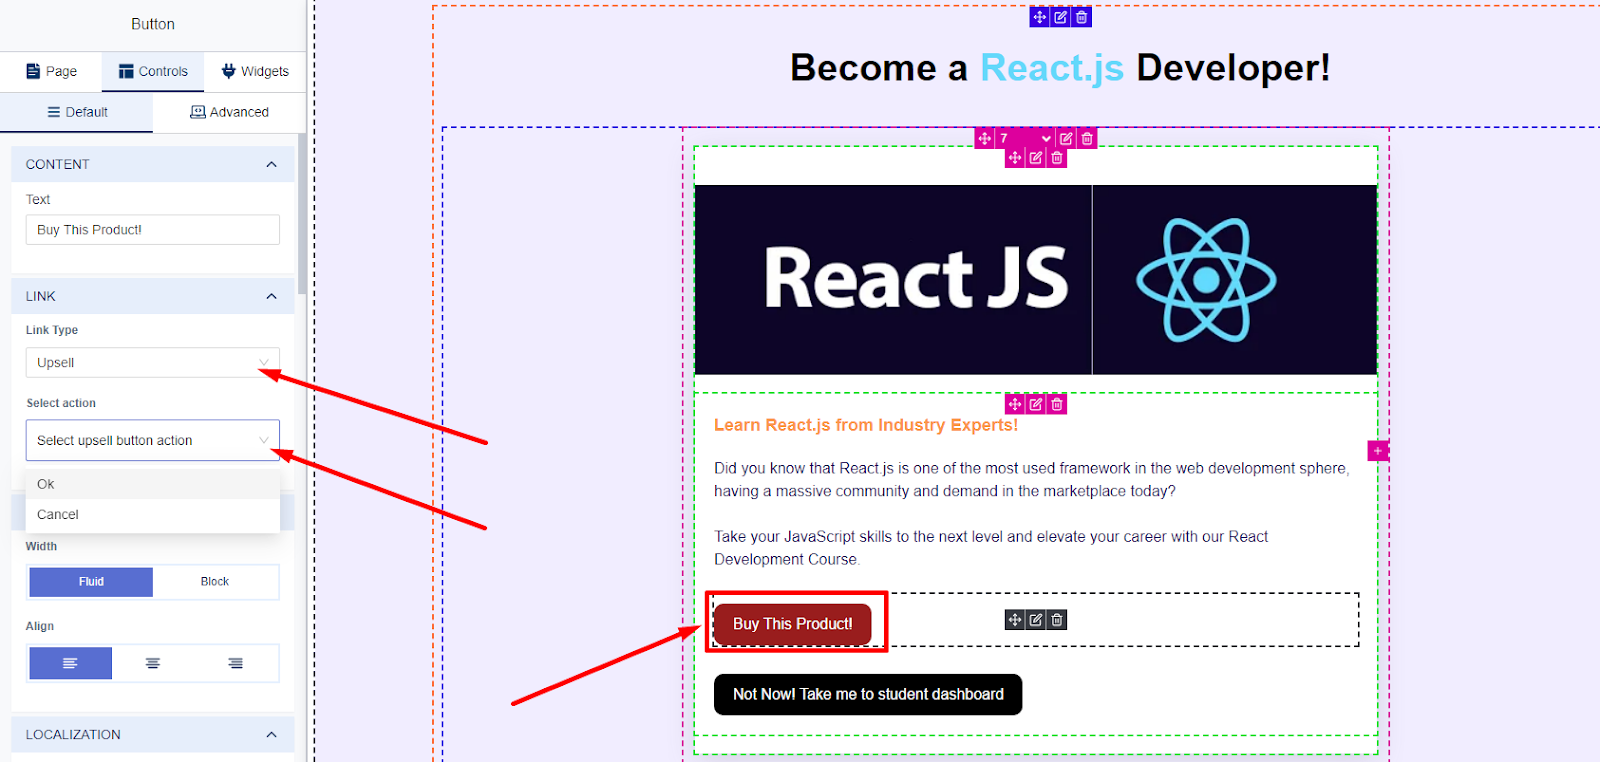
Task: Select the React JS banner image
Action: click(x=1036, y=279)
